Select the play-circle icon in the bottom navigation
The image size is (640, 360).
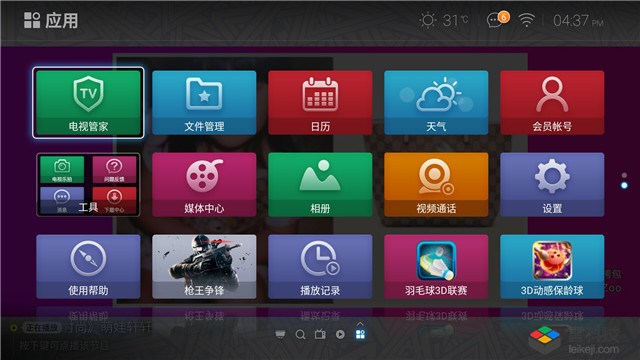(x=340, y=335)
